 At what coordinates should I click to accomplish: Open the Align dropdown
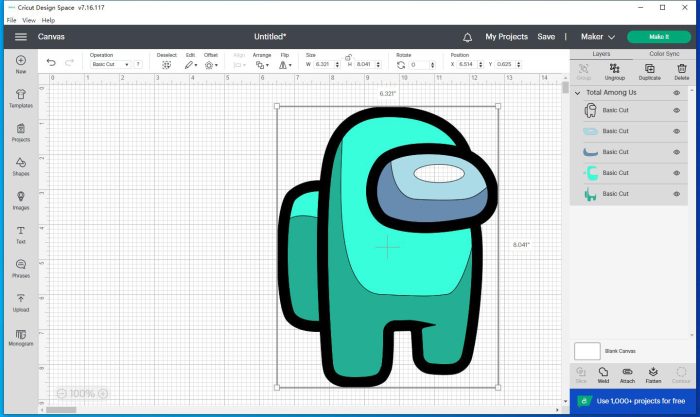click(x=239, y=65)
